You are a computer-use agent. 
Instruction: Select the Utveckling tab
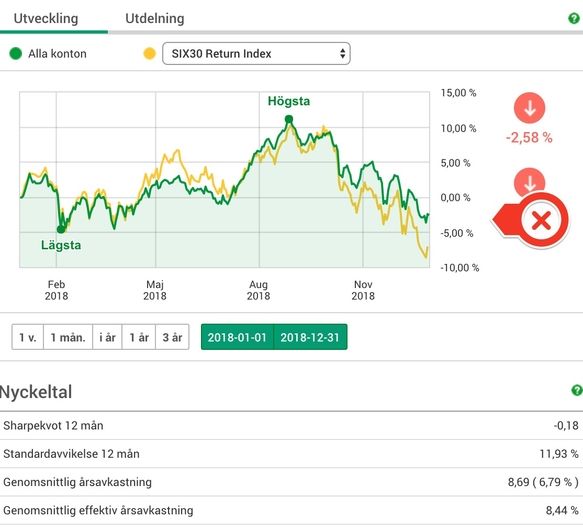[46, 18]
